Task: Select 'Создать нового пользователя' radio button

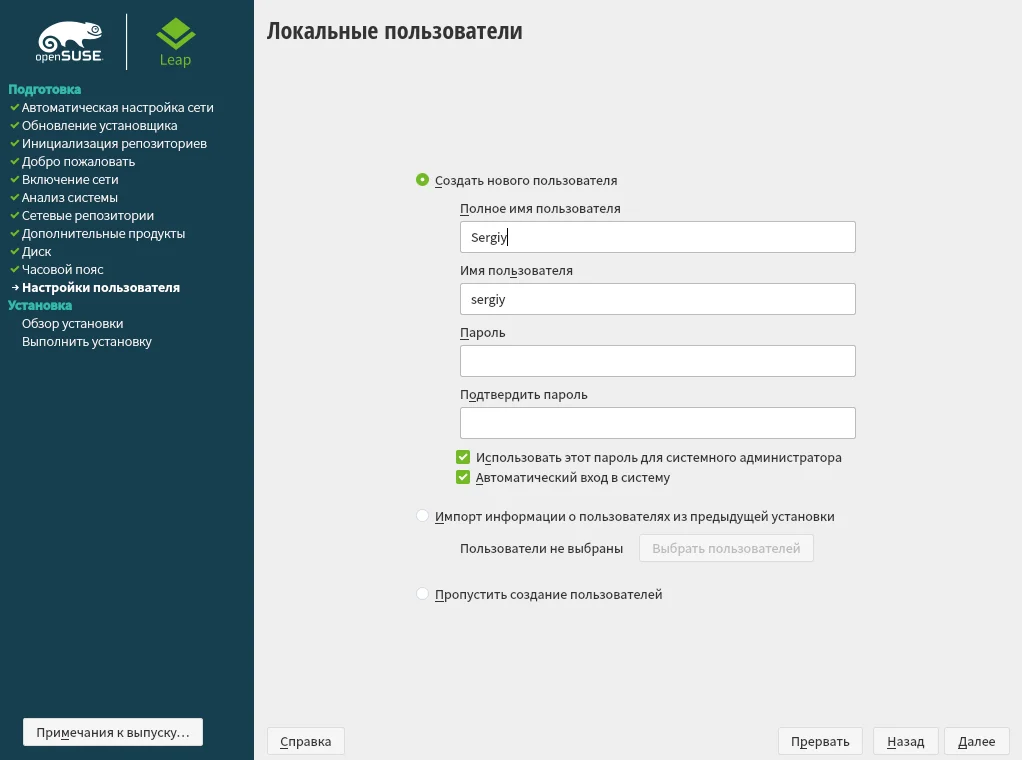Action: 423,181
